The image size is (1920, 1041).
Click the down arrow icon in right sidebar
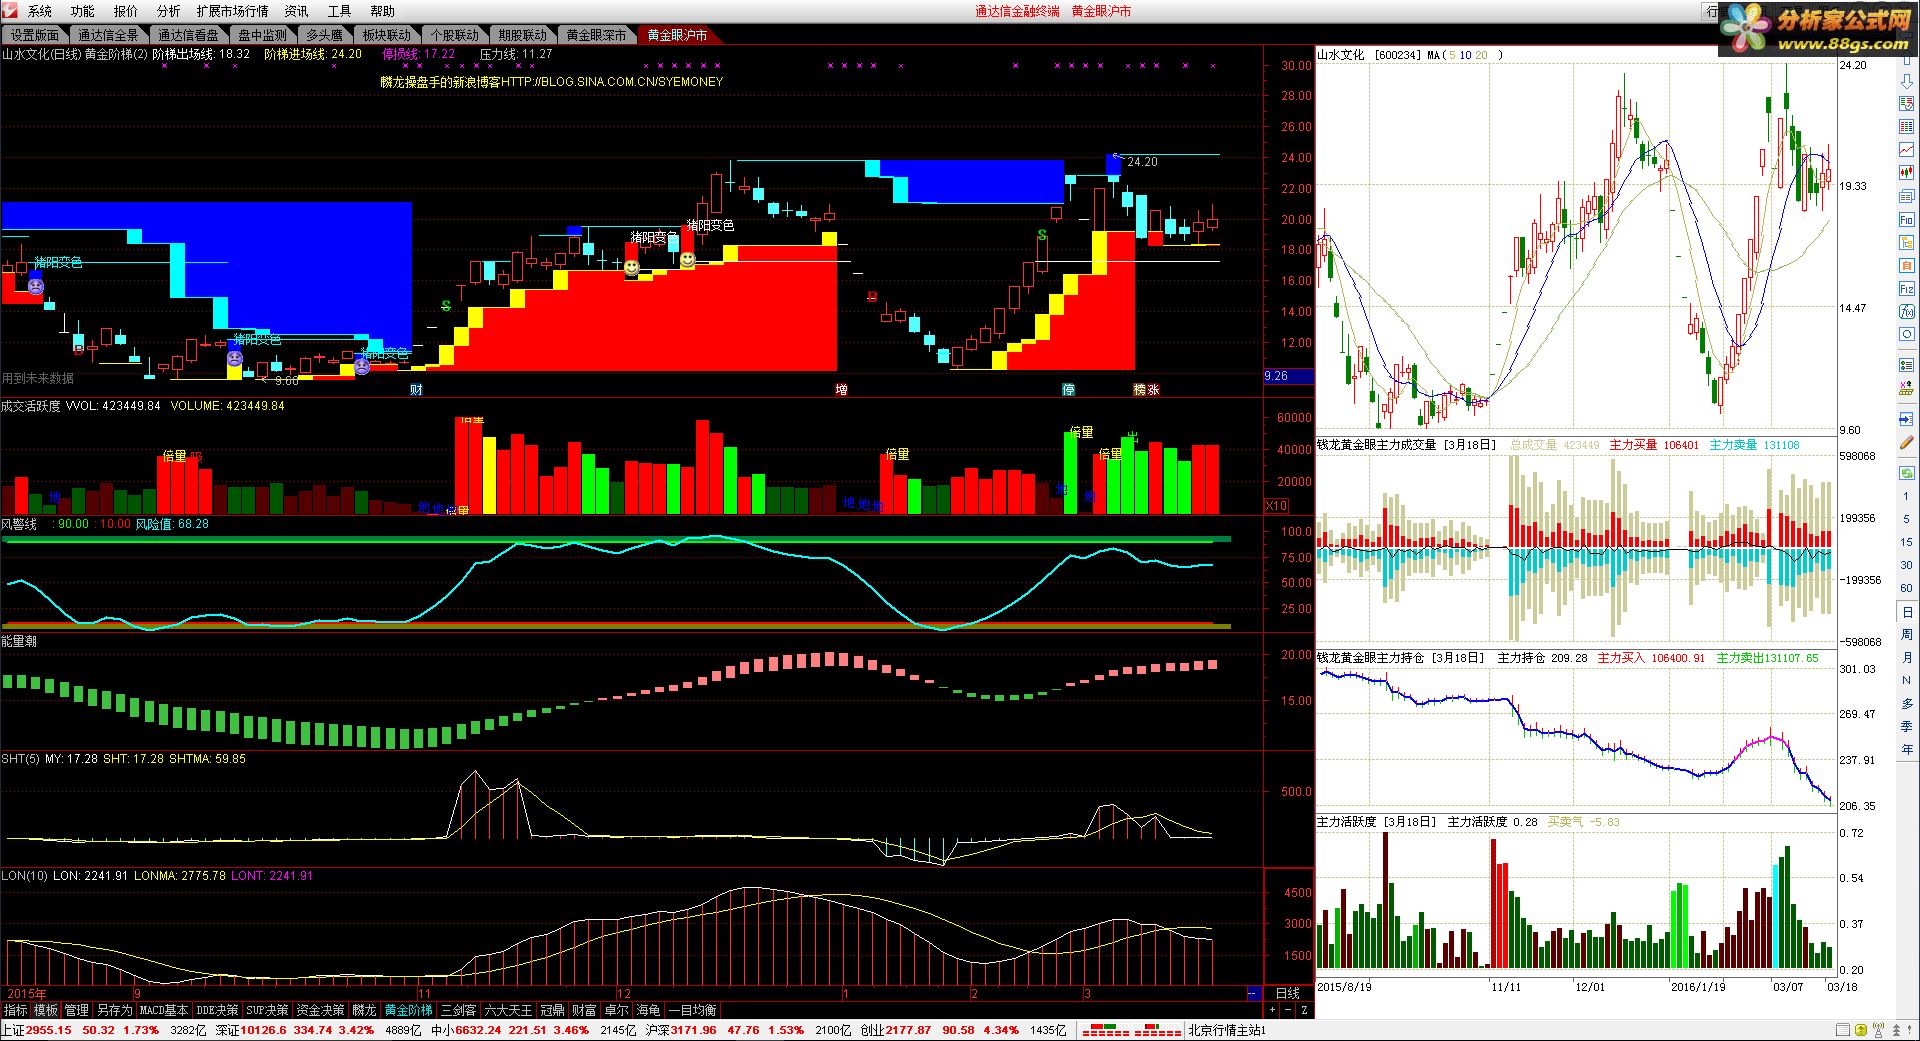point(1906,81)
